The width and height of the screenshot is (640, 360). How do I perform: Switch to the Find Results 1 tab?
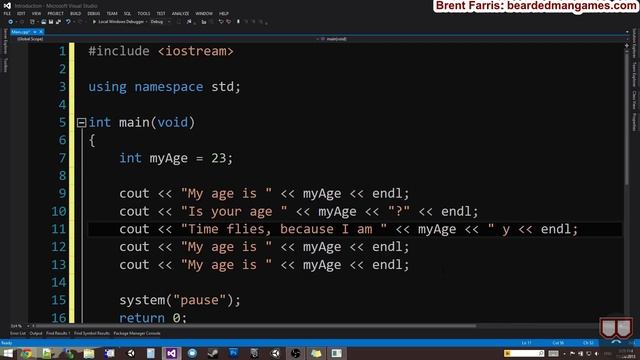pyautogui.click(x=58, y=333)
